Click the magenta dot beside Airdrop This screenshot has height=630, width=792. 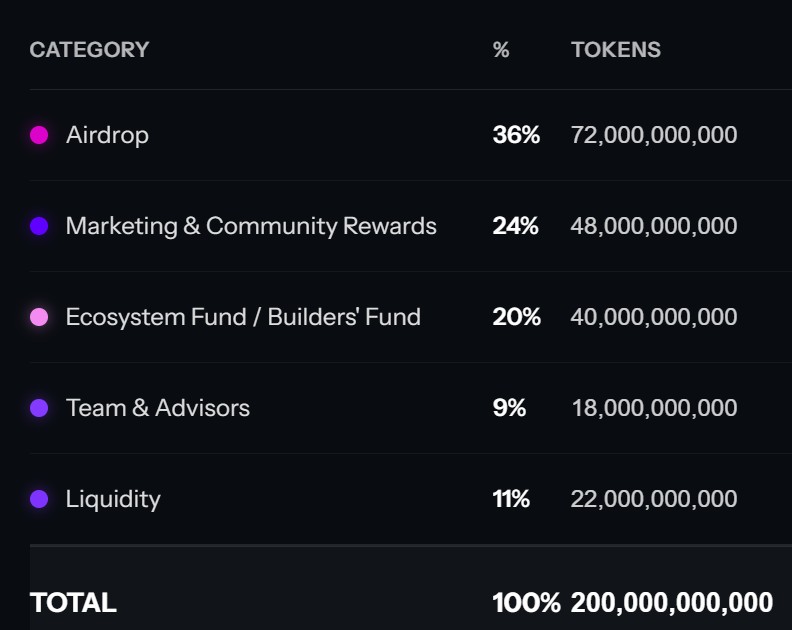pos(39,135)
